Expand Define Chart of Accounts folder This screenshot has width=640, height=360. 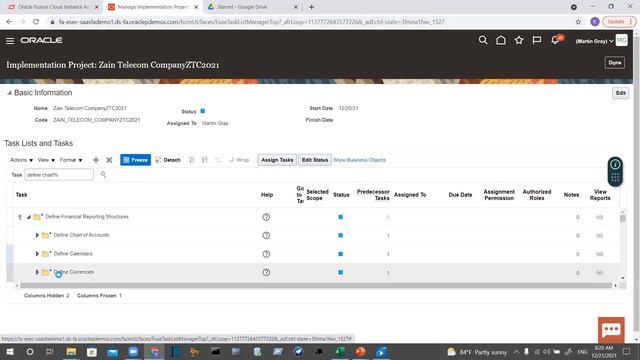pos(37,236)
